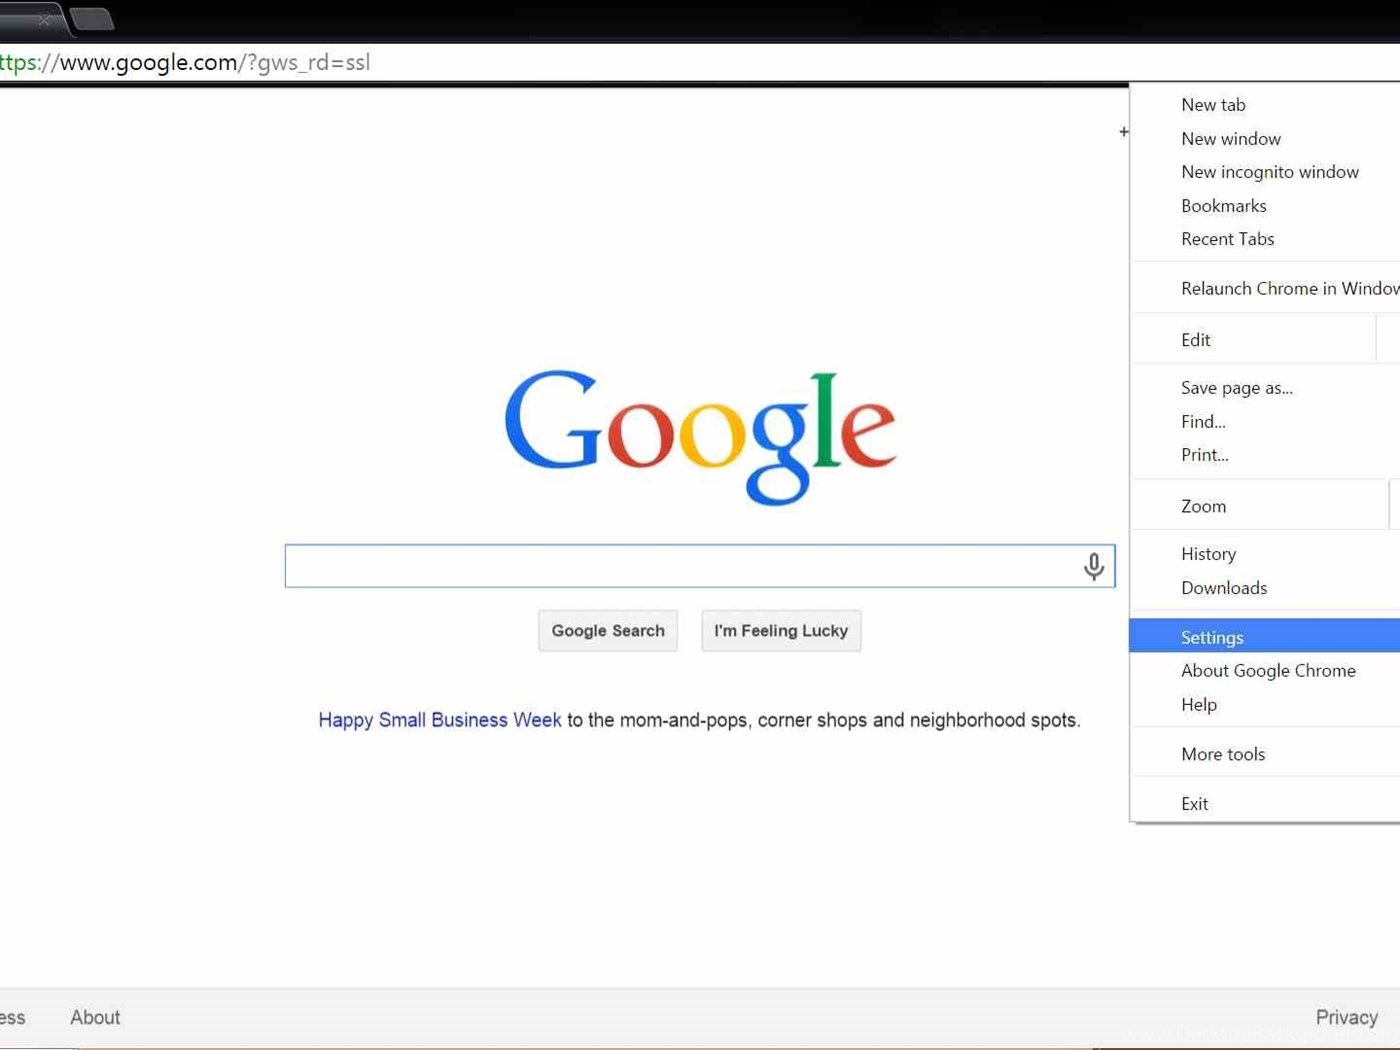Screen dimensions: 1400x1050
Task: Click the address bar URL
Action: (x=185, y=62)
